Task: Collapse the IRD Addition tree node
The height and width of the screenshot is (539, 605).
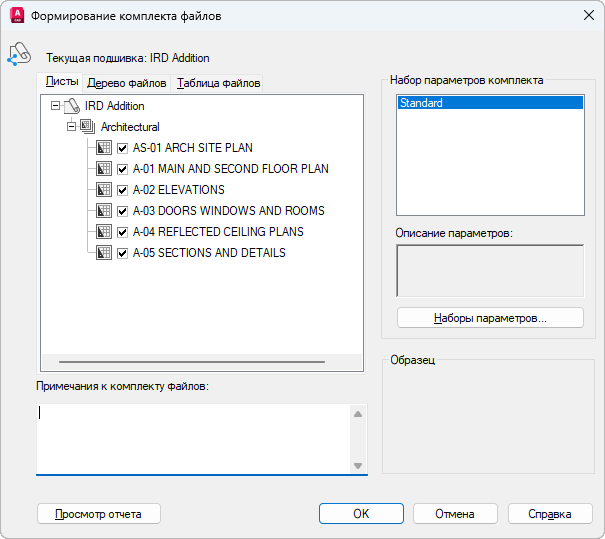Action: (55, 106)
